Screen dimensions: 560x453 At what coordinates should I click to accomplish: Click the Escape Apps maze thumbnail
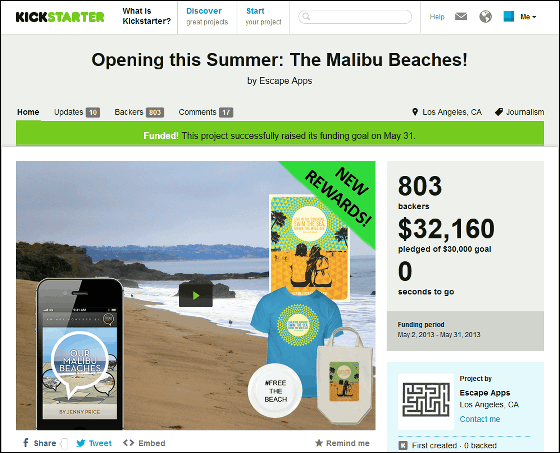426,400
